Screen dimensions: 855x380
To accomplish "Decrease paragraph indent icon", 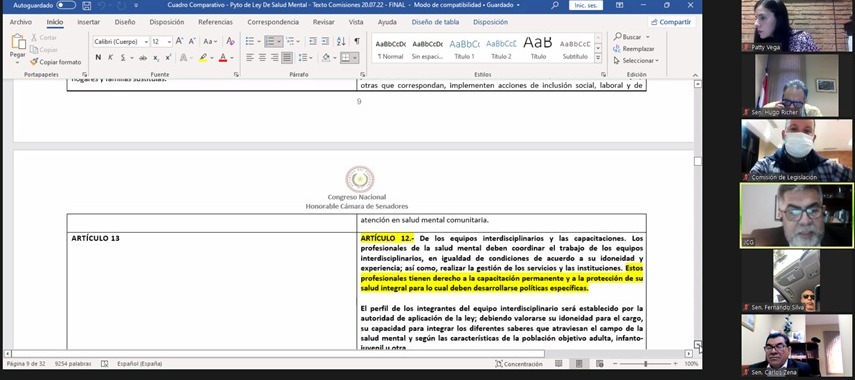I will tap(312, 41).
